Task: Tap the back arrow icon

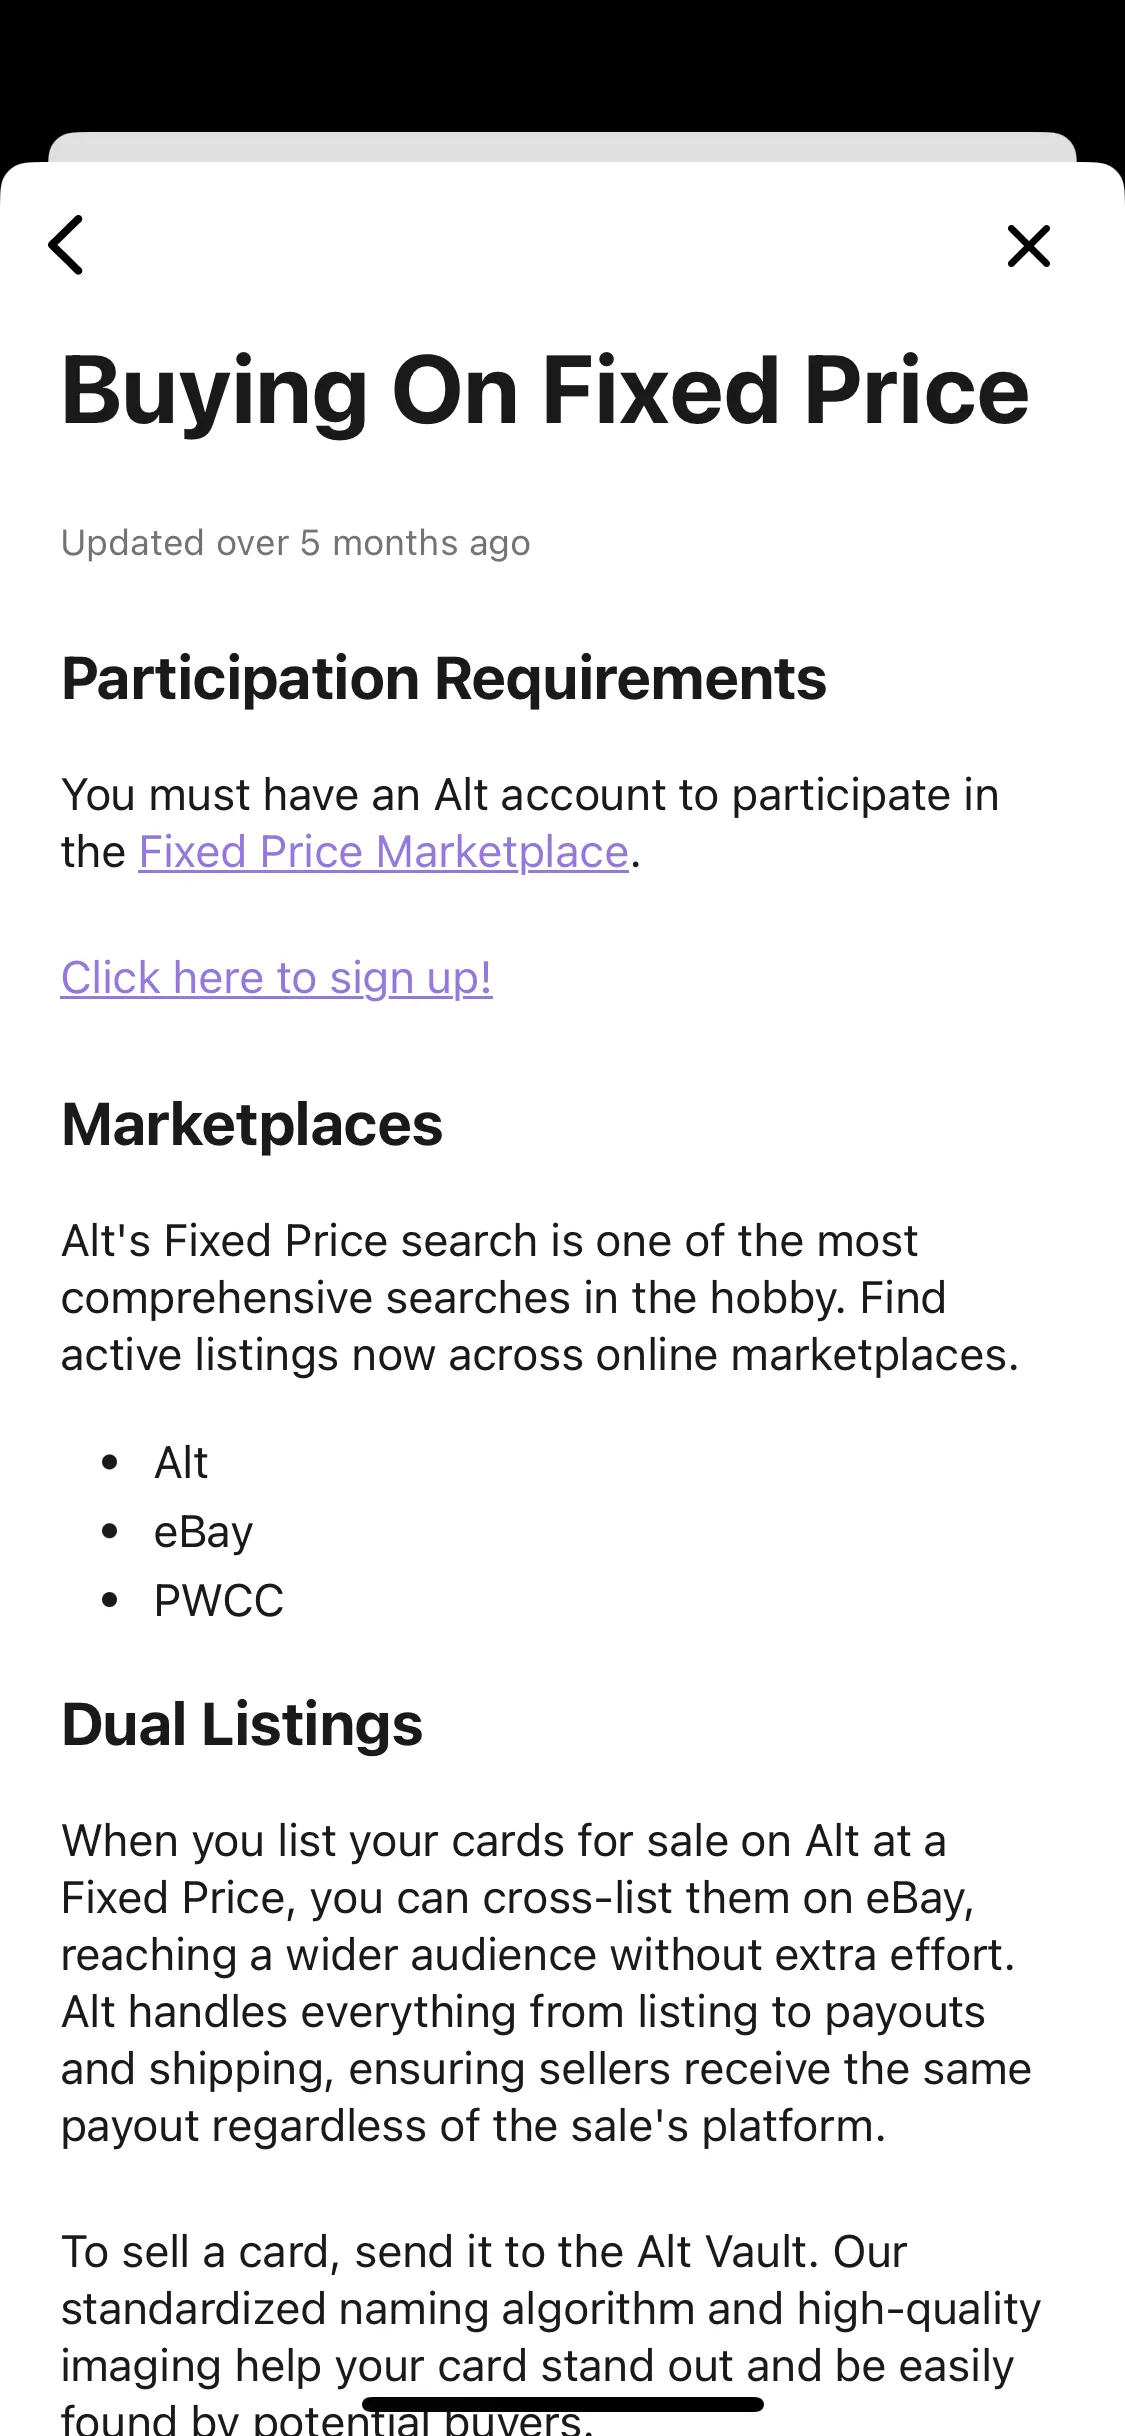Action: pyautogui.click(x=66, y=245)
